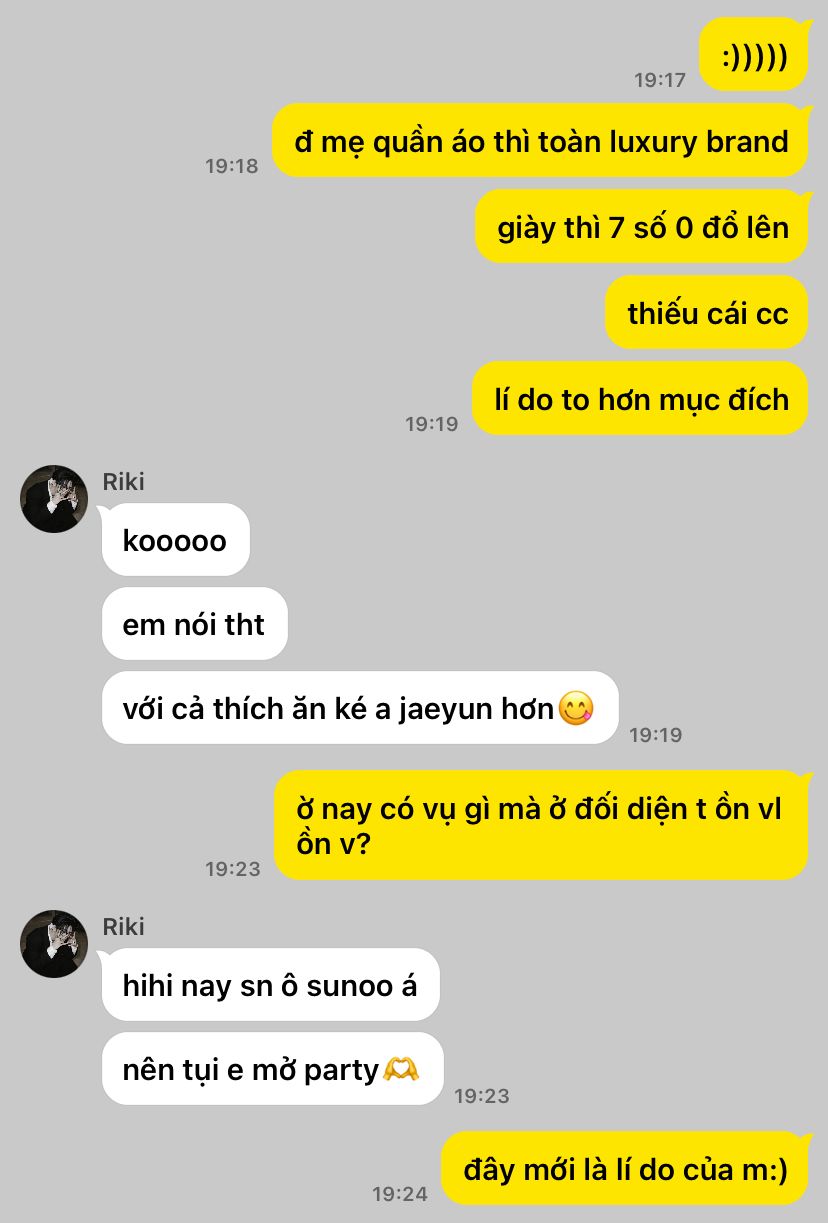Open the first Riki sender name
Image resolution: width=828 pixels, height=1223 pixels.
(x=123, y=482)
